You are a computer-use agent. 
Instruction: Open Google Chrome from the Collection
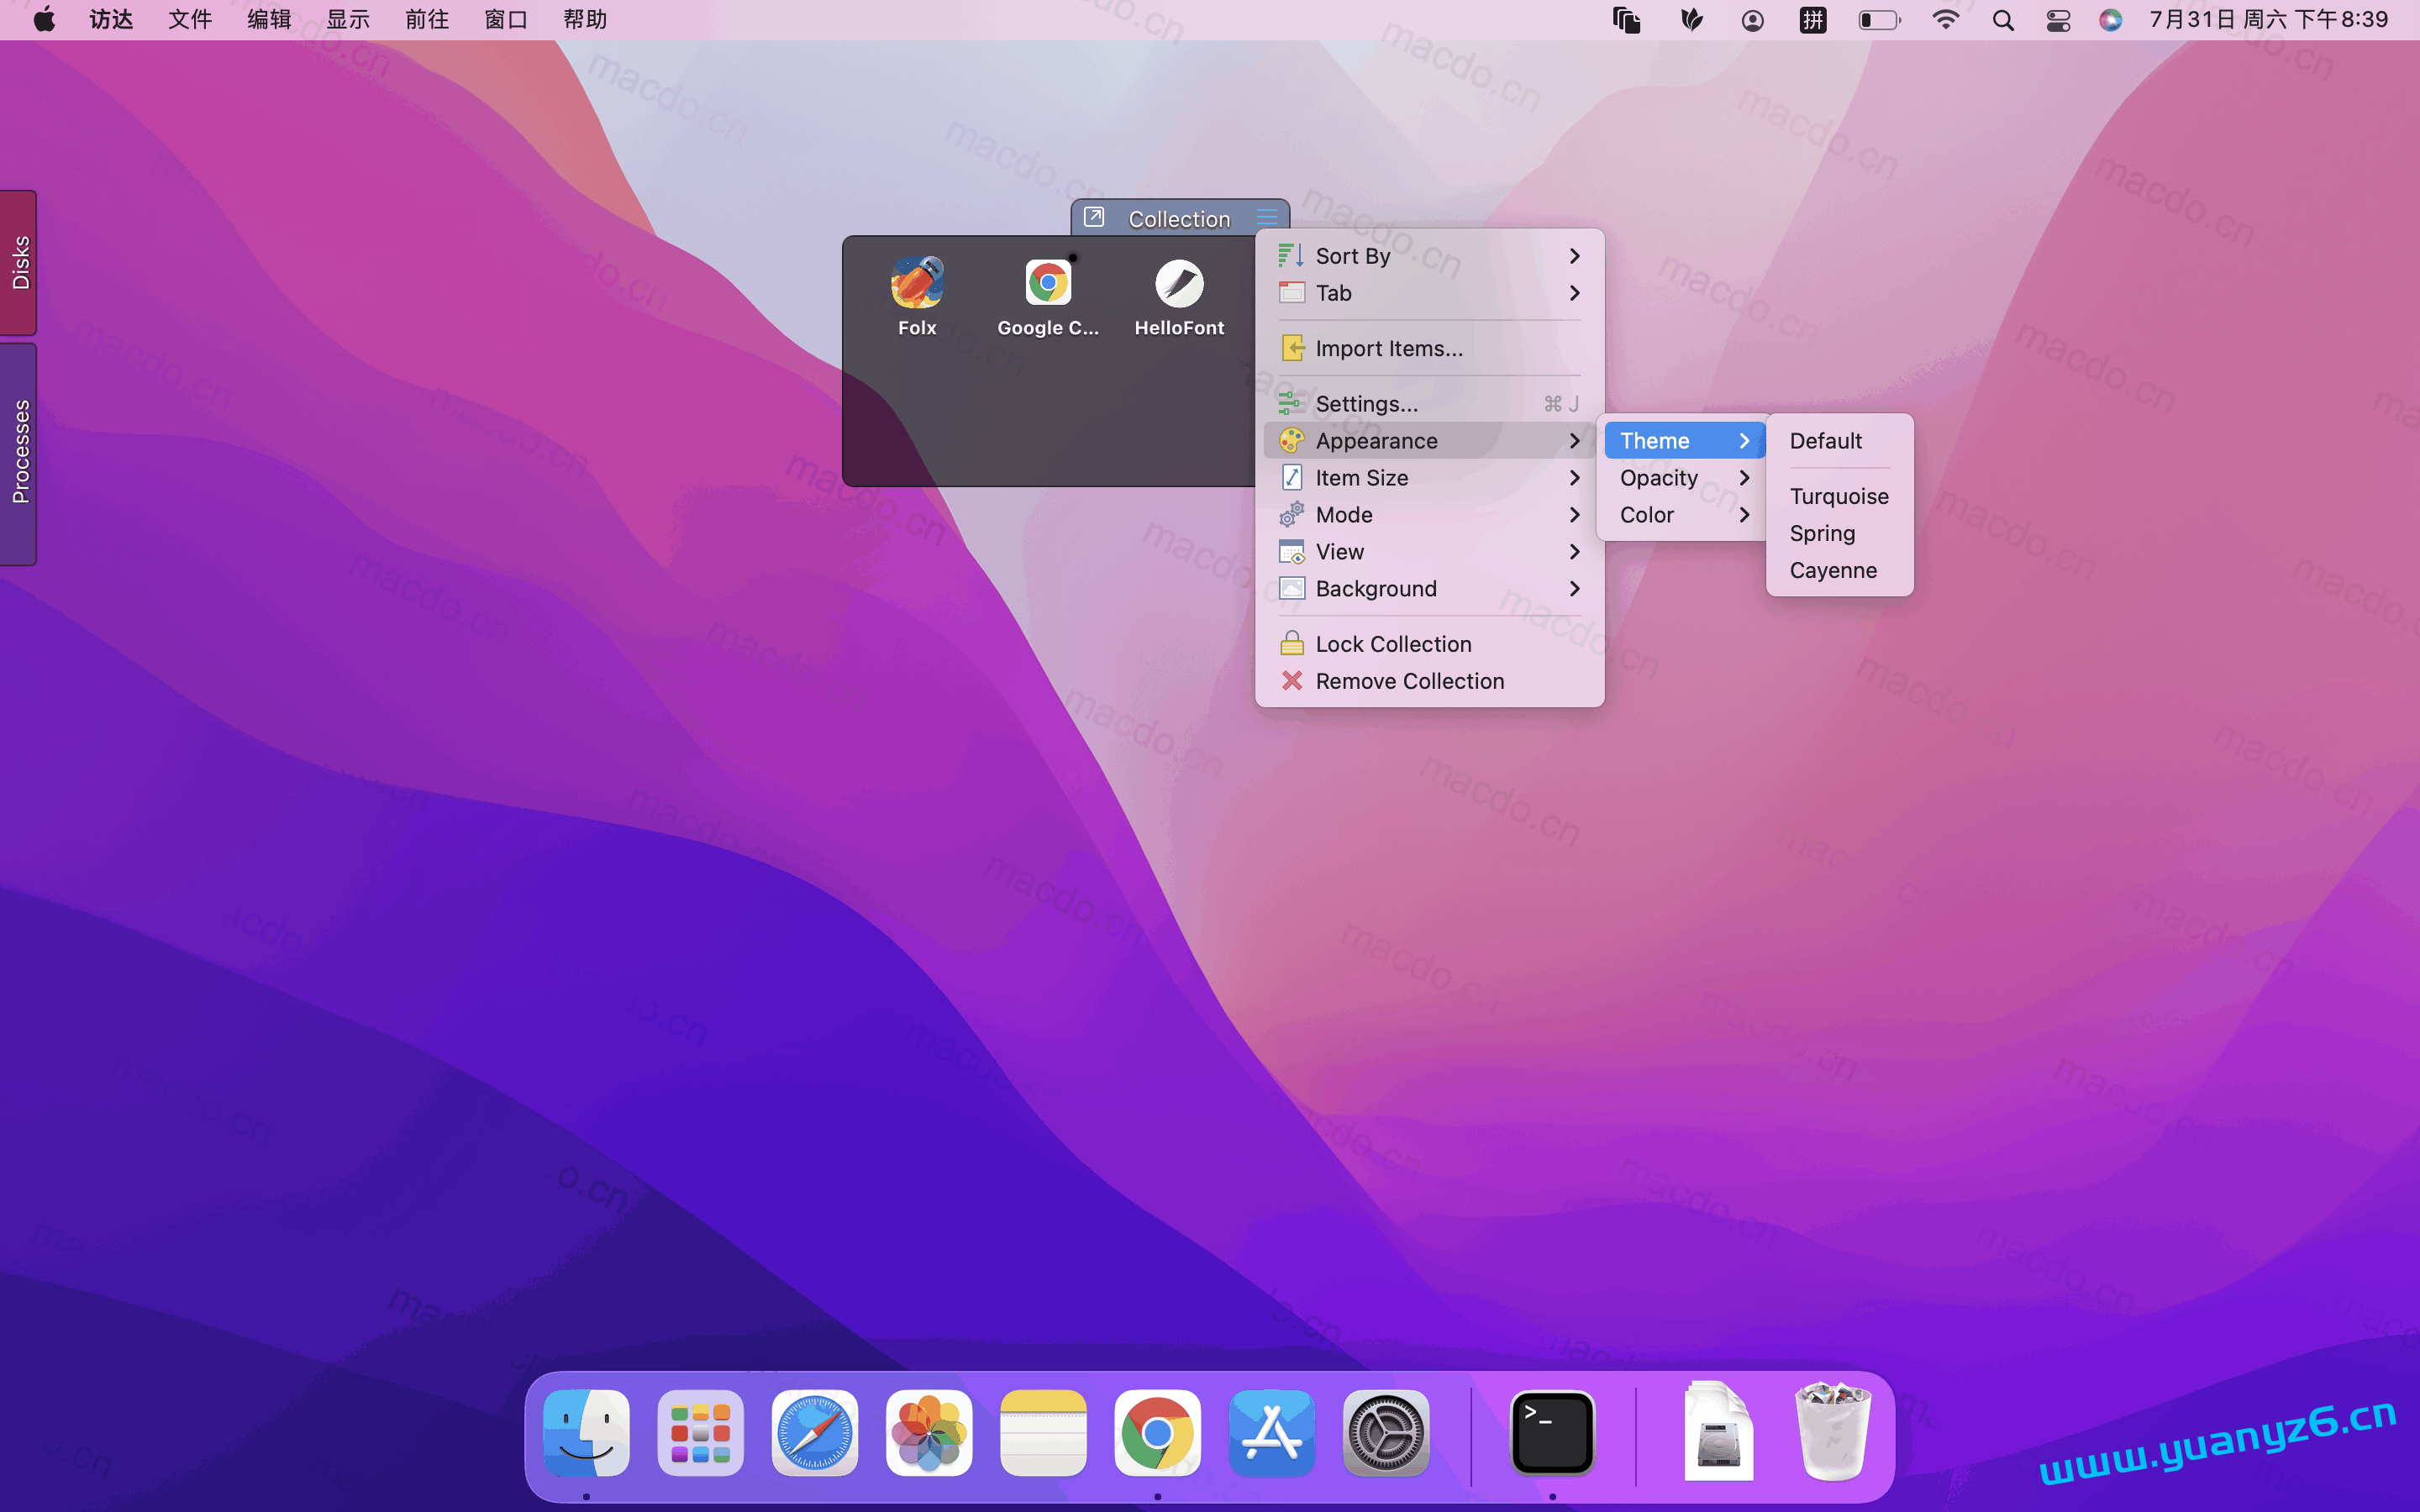[1046, 290]
